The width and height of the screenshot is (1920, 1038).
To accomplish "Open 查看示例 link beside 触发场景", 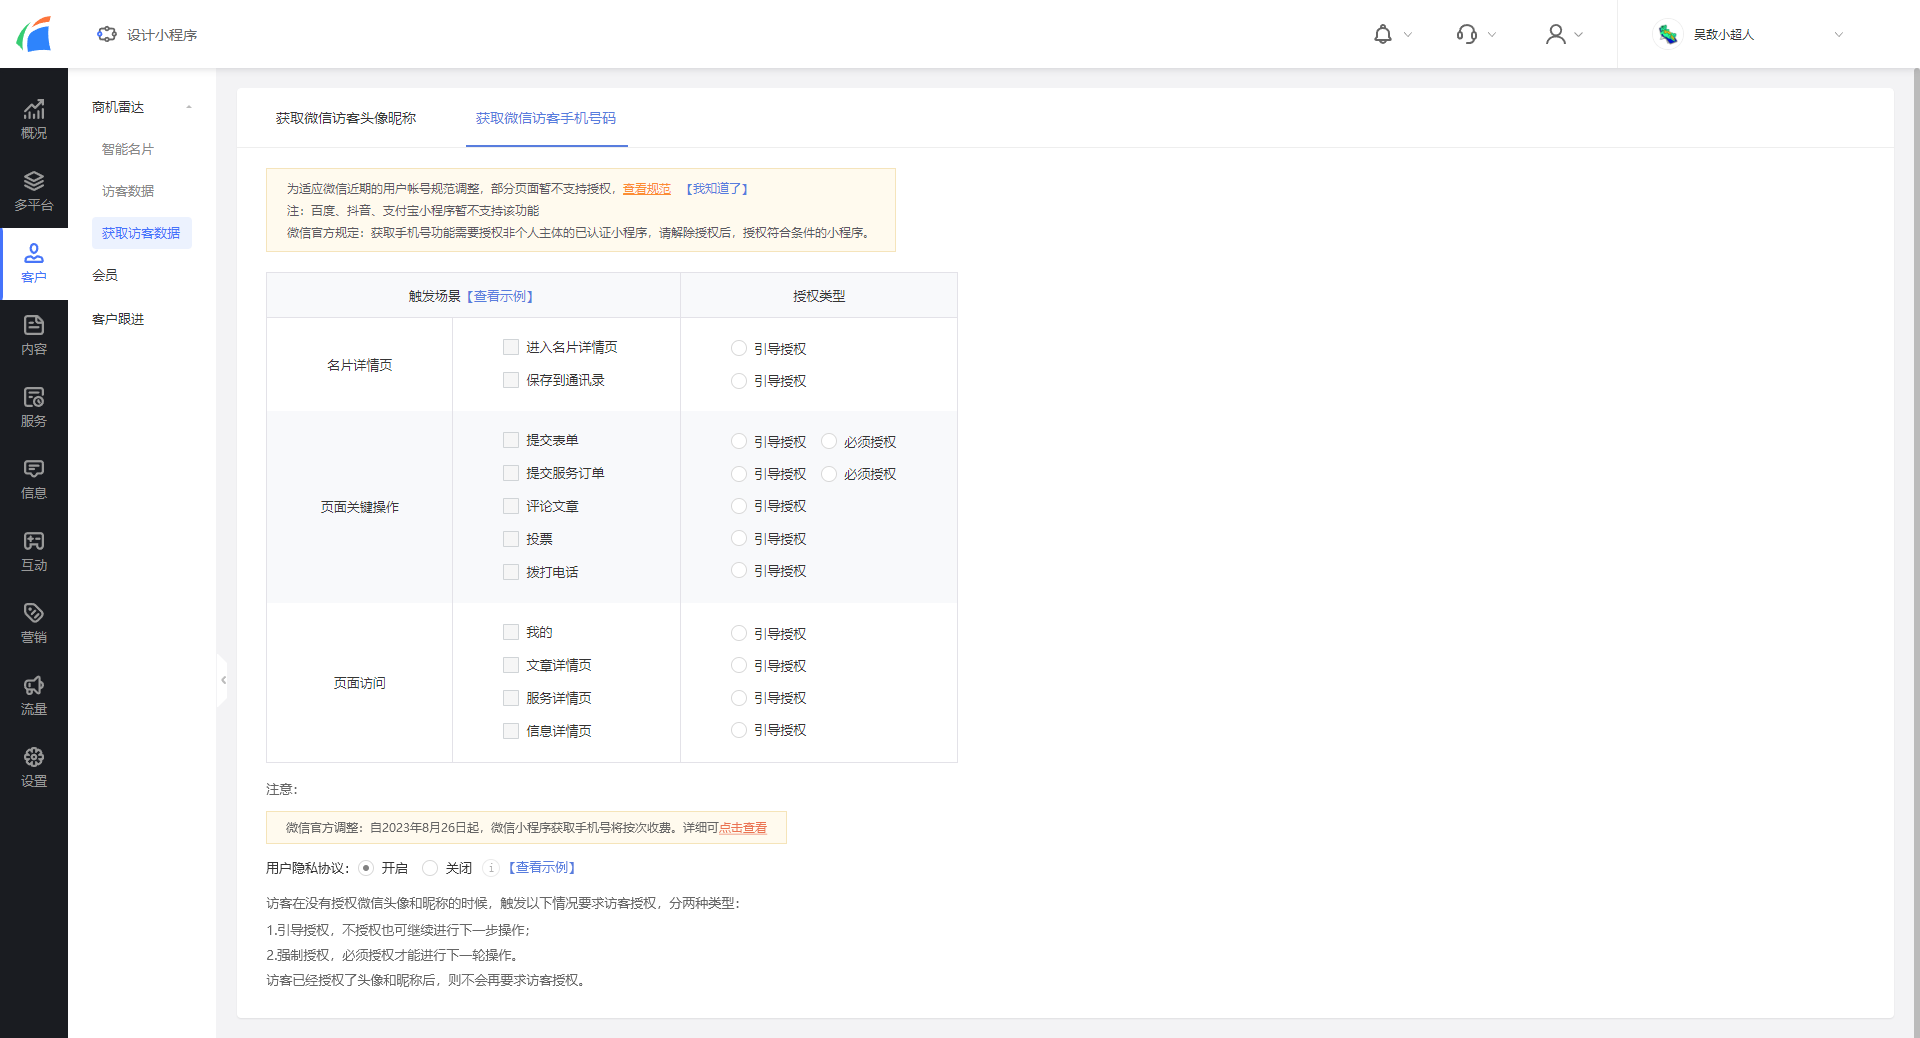I will pos(500,296).
